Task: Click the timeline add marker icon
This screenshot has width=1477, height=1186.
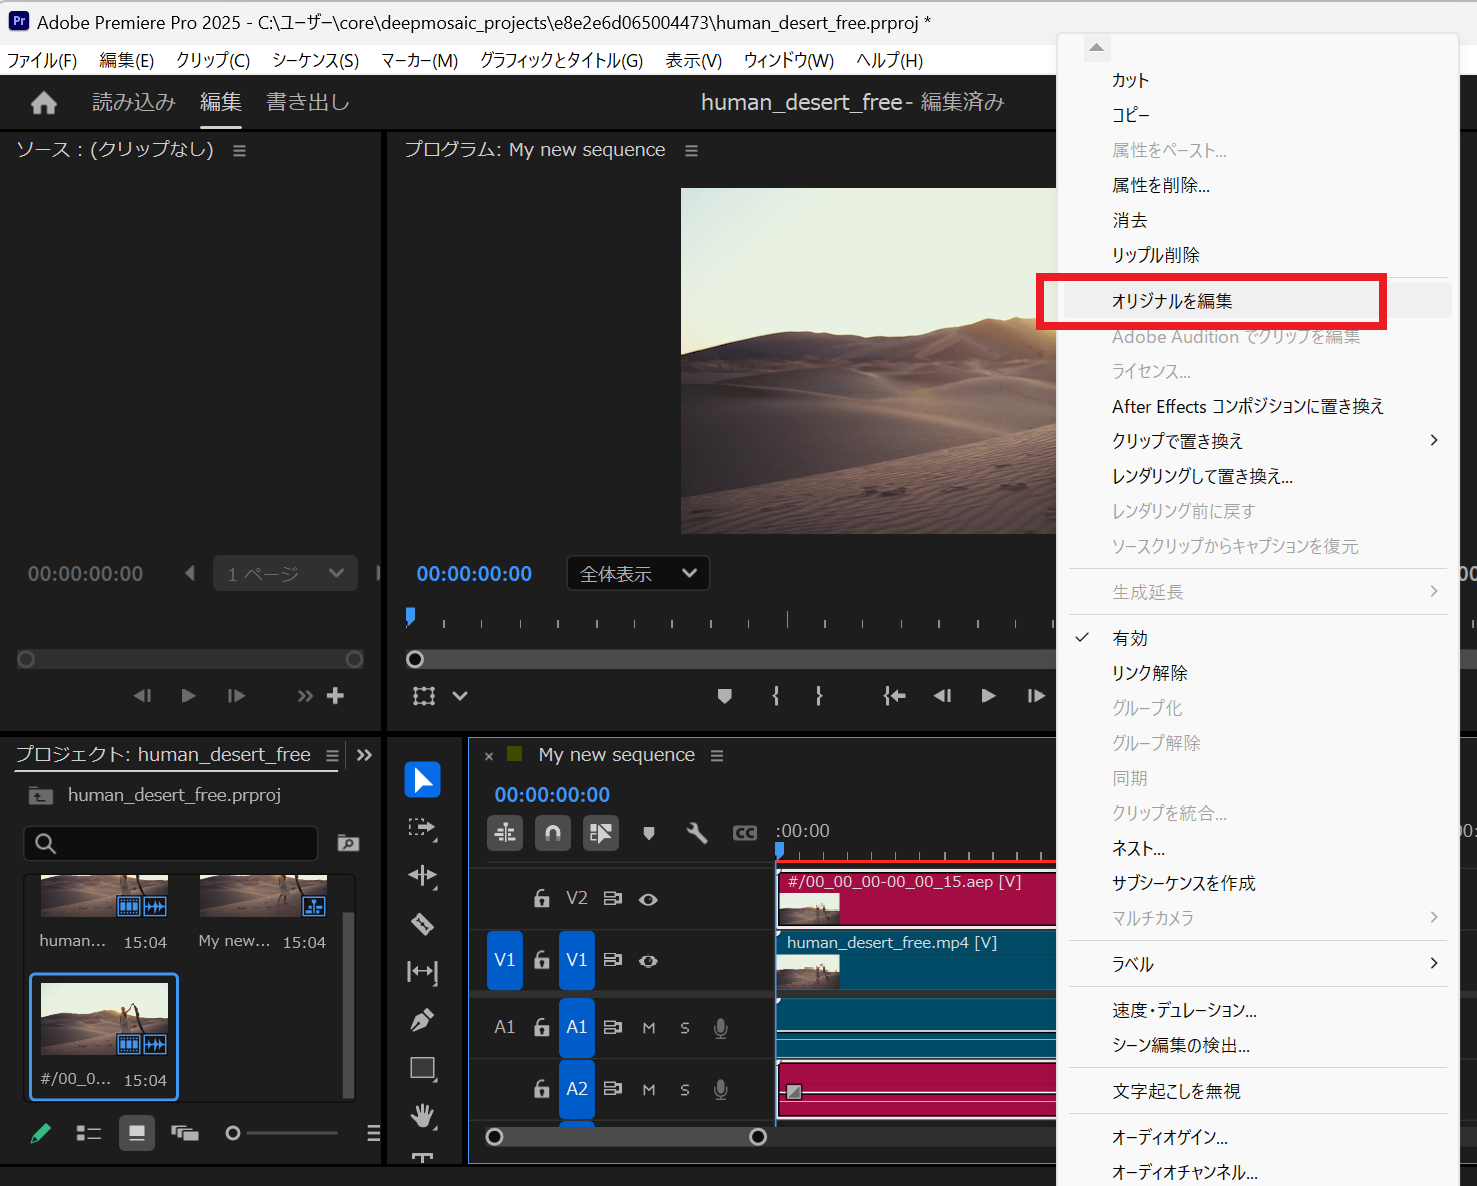Action: [x=649, y=833]
